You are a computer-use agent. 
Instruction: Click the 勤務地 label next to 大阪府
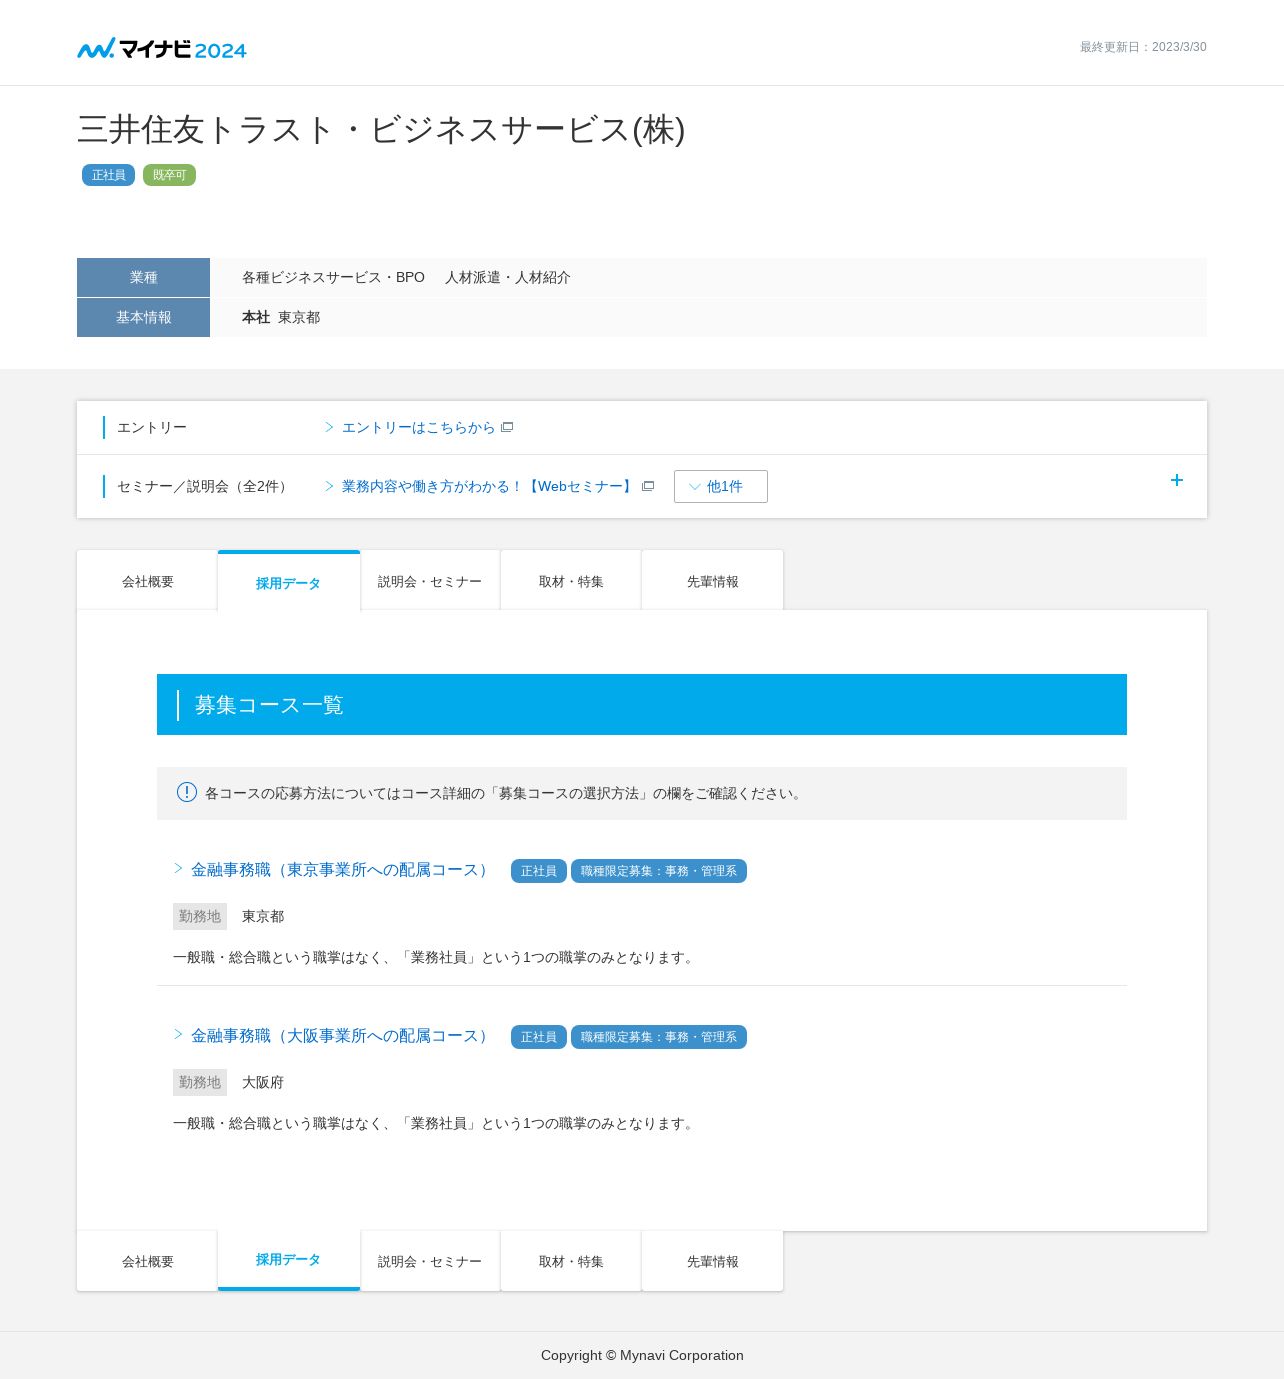200,1082
